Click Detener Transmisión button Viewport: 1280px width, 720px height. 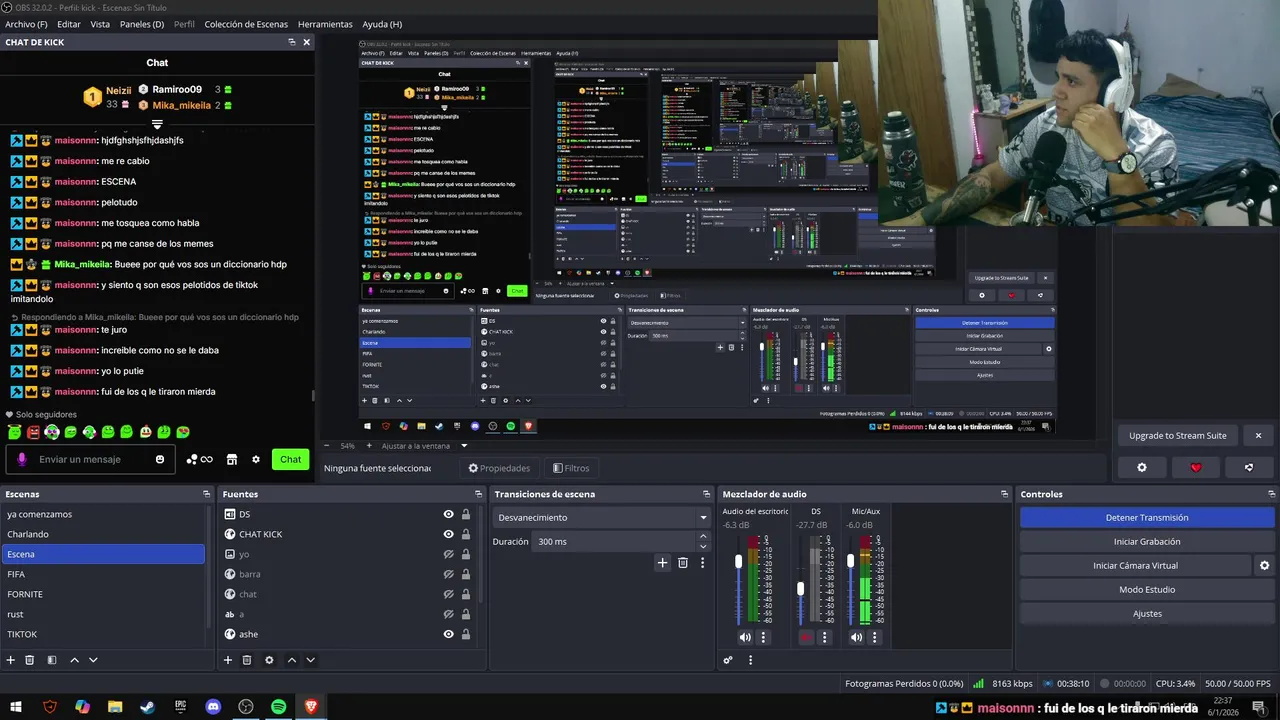[1147, 518]
